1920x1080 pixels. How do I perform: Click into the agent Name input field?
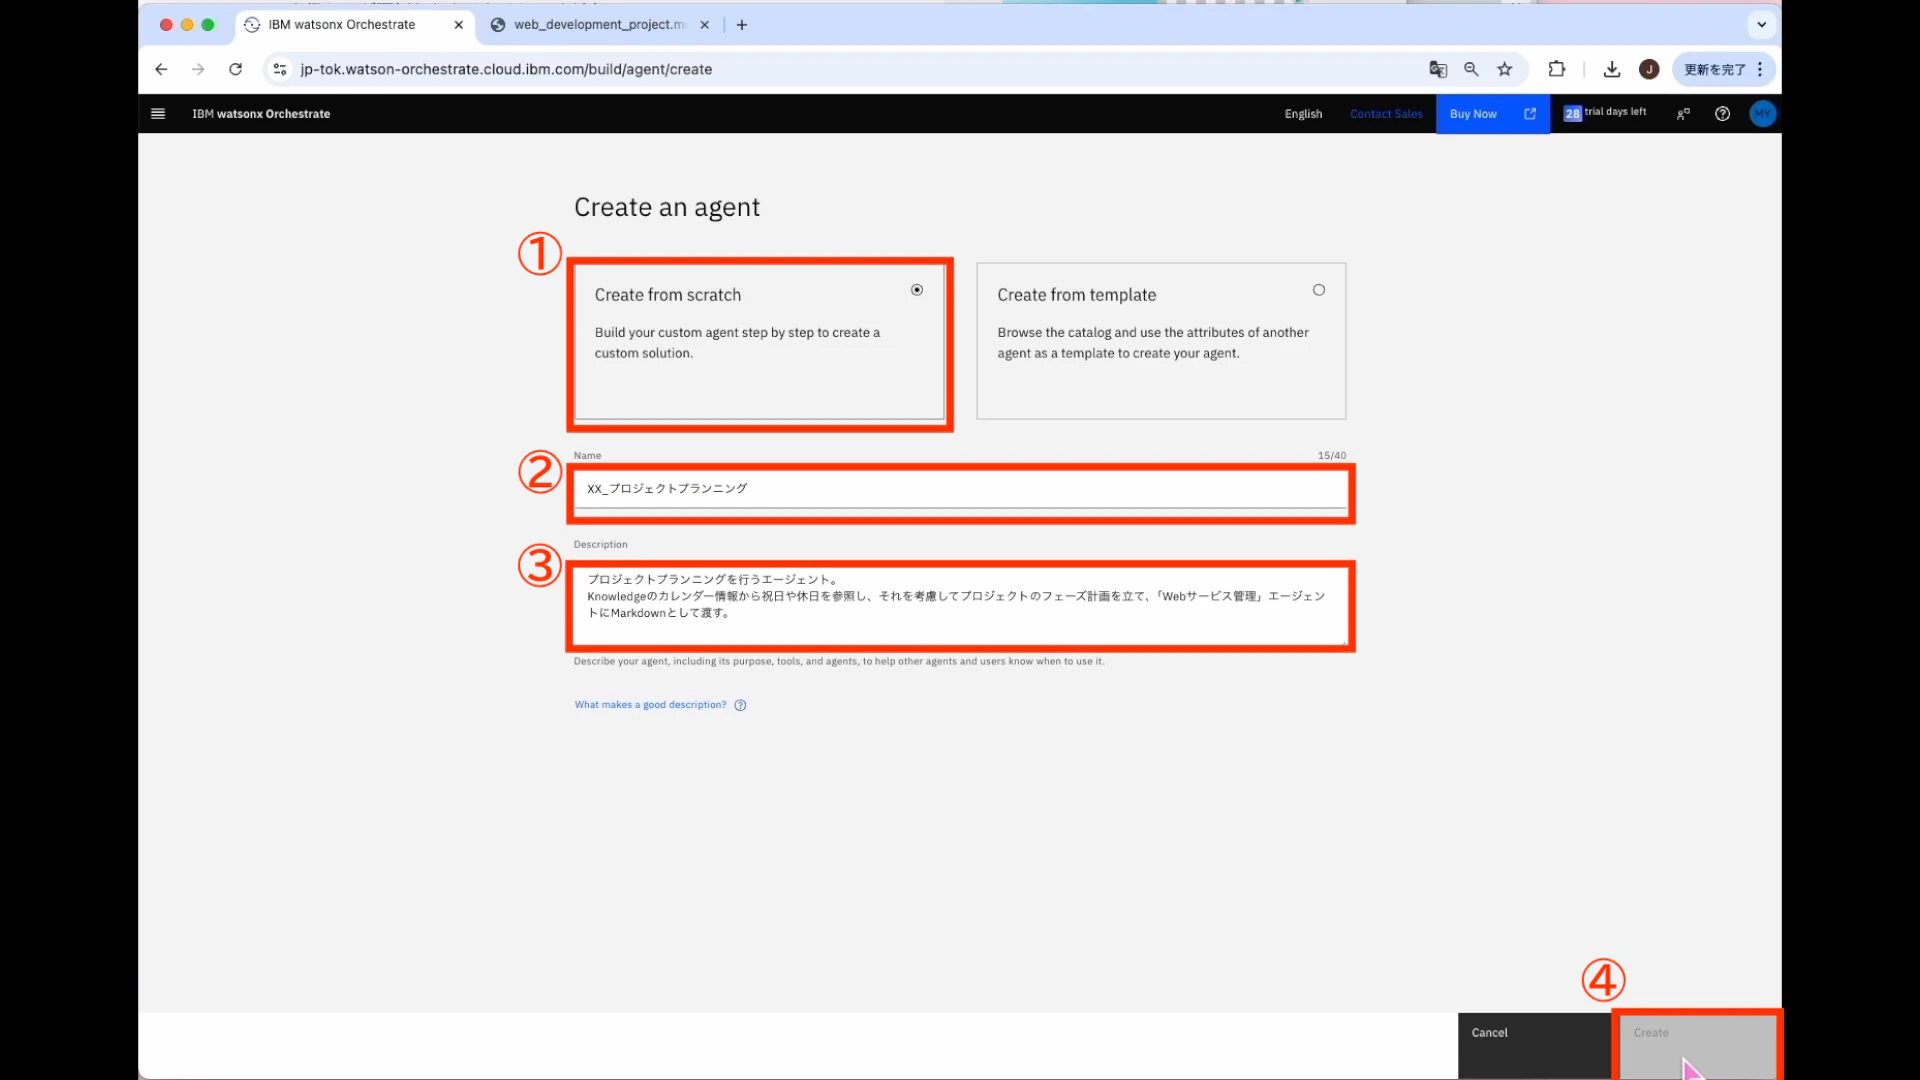pyautogui.click(x=960, y=489)
